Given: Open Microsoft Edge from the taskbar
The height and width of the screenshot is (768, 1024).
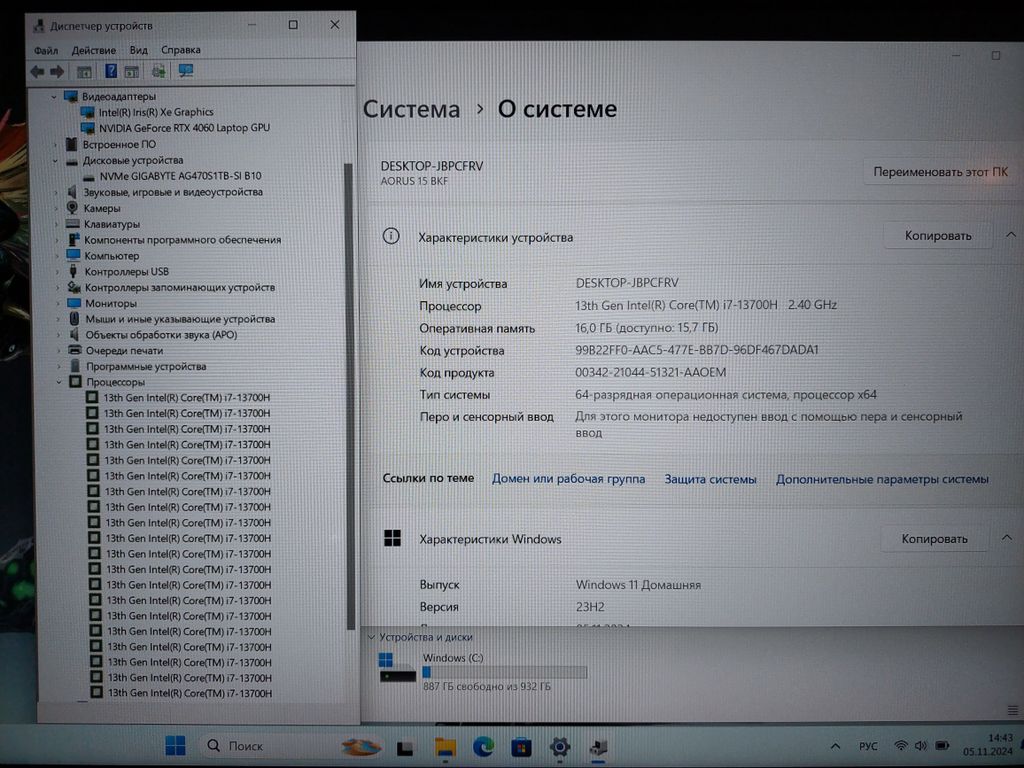Looking at the screenshot, I should pos(483,746).
